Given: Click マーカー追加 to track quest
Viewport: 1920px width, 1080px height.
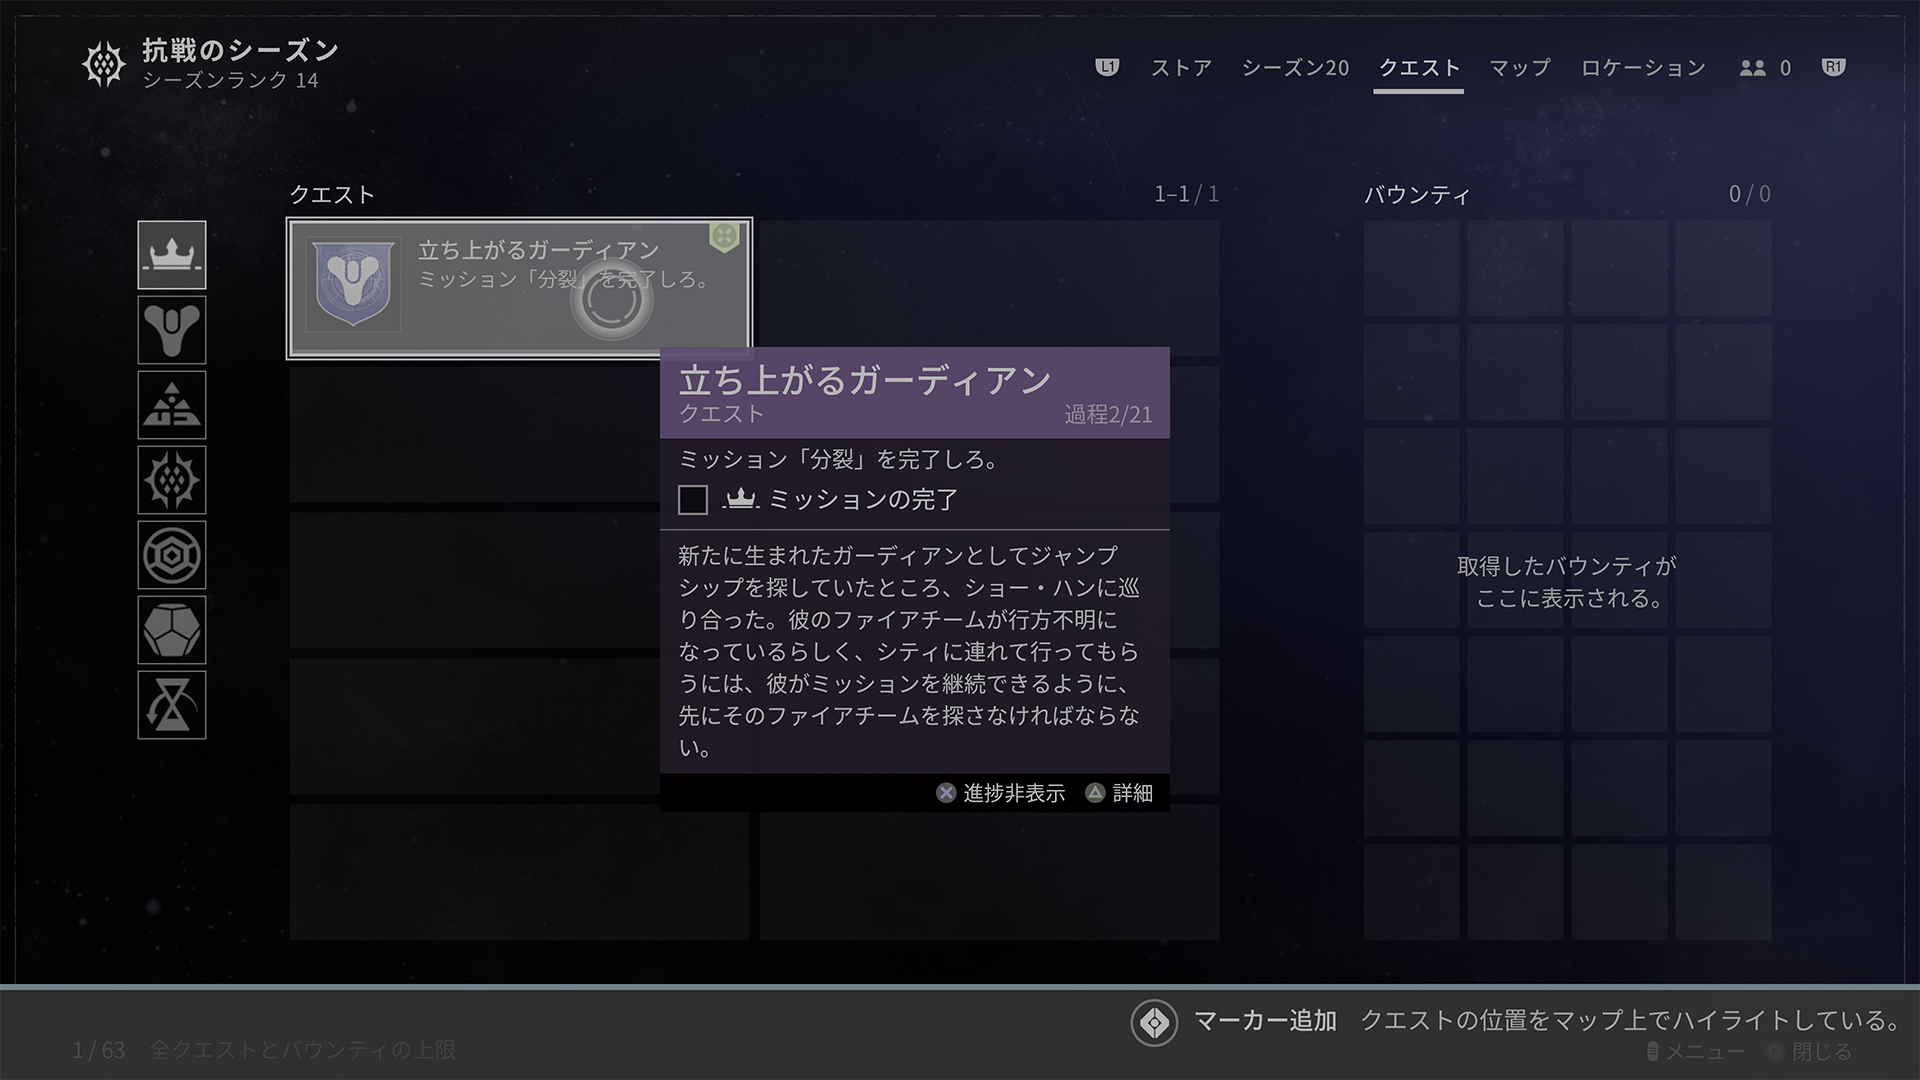Looking at the screenshot, I should pos(1265,1021).
